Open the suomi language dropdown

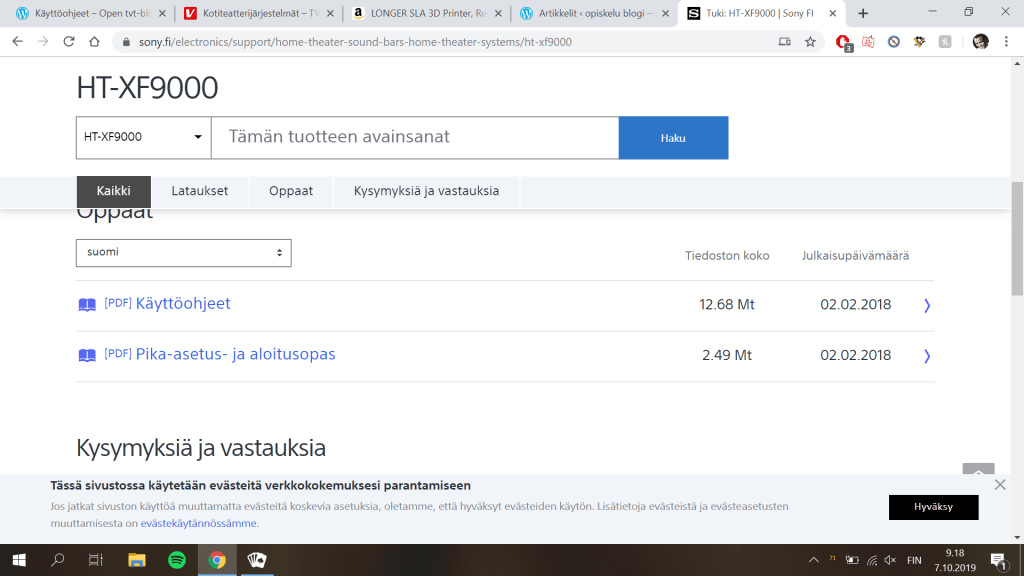click(x=183, y=253)
